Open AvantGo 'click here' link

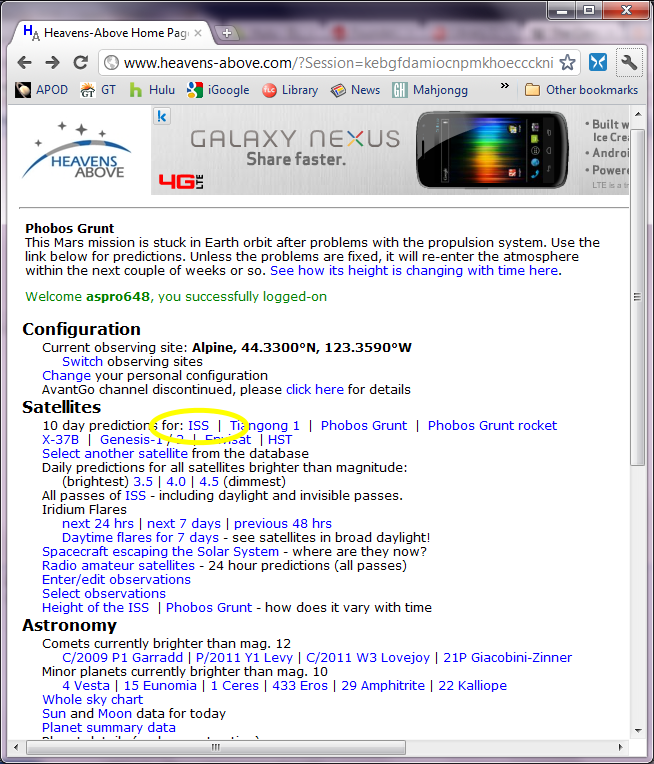[x=314, y=390]
